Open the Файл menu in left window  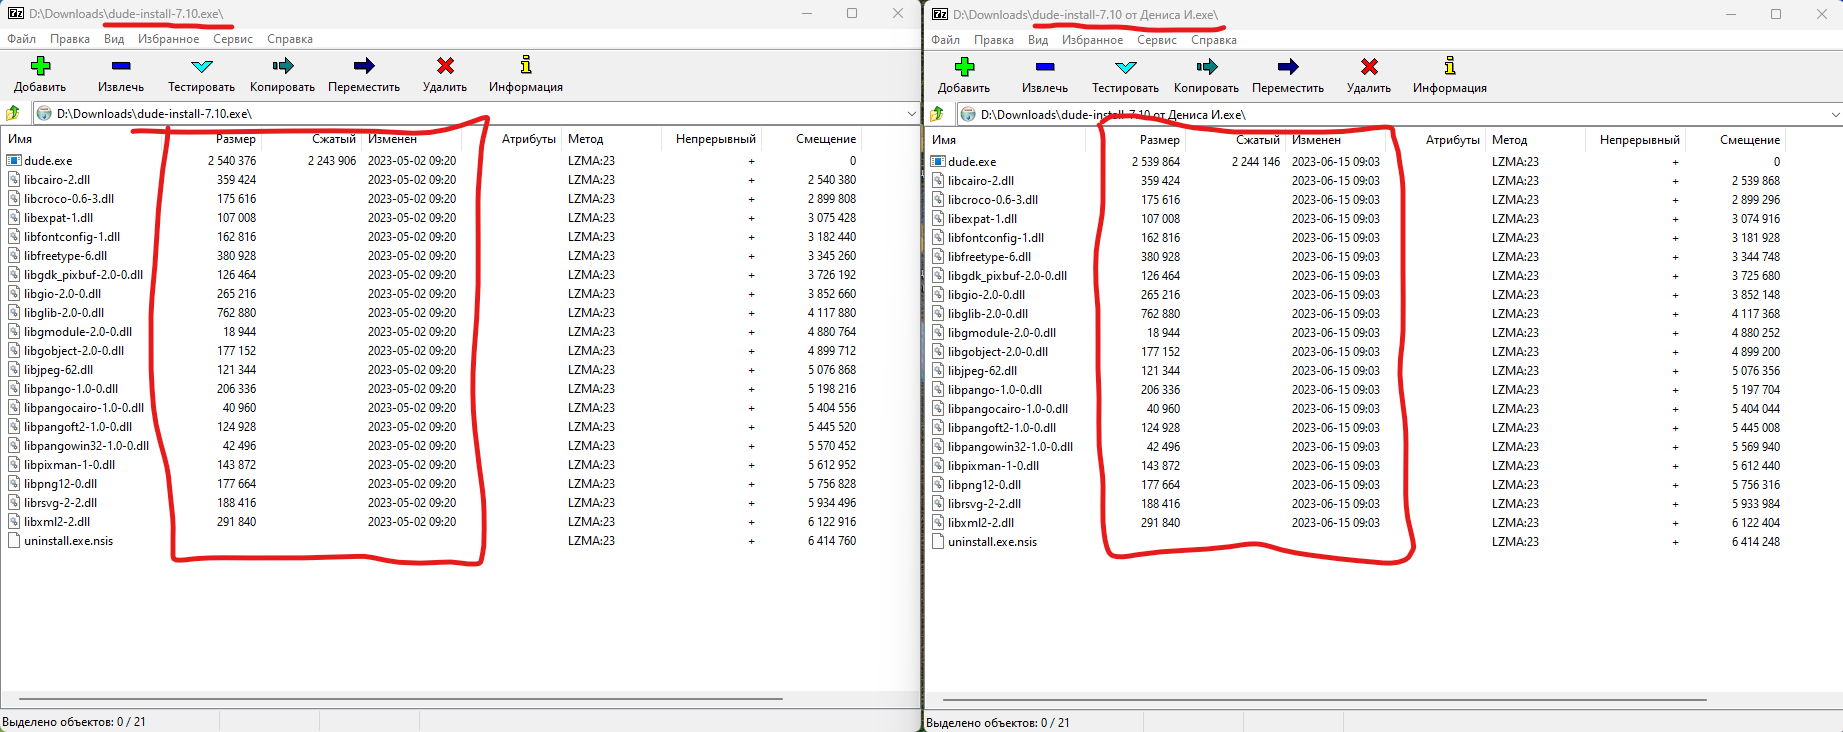[x=22, y=39]
